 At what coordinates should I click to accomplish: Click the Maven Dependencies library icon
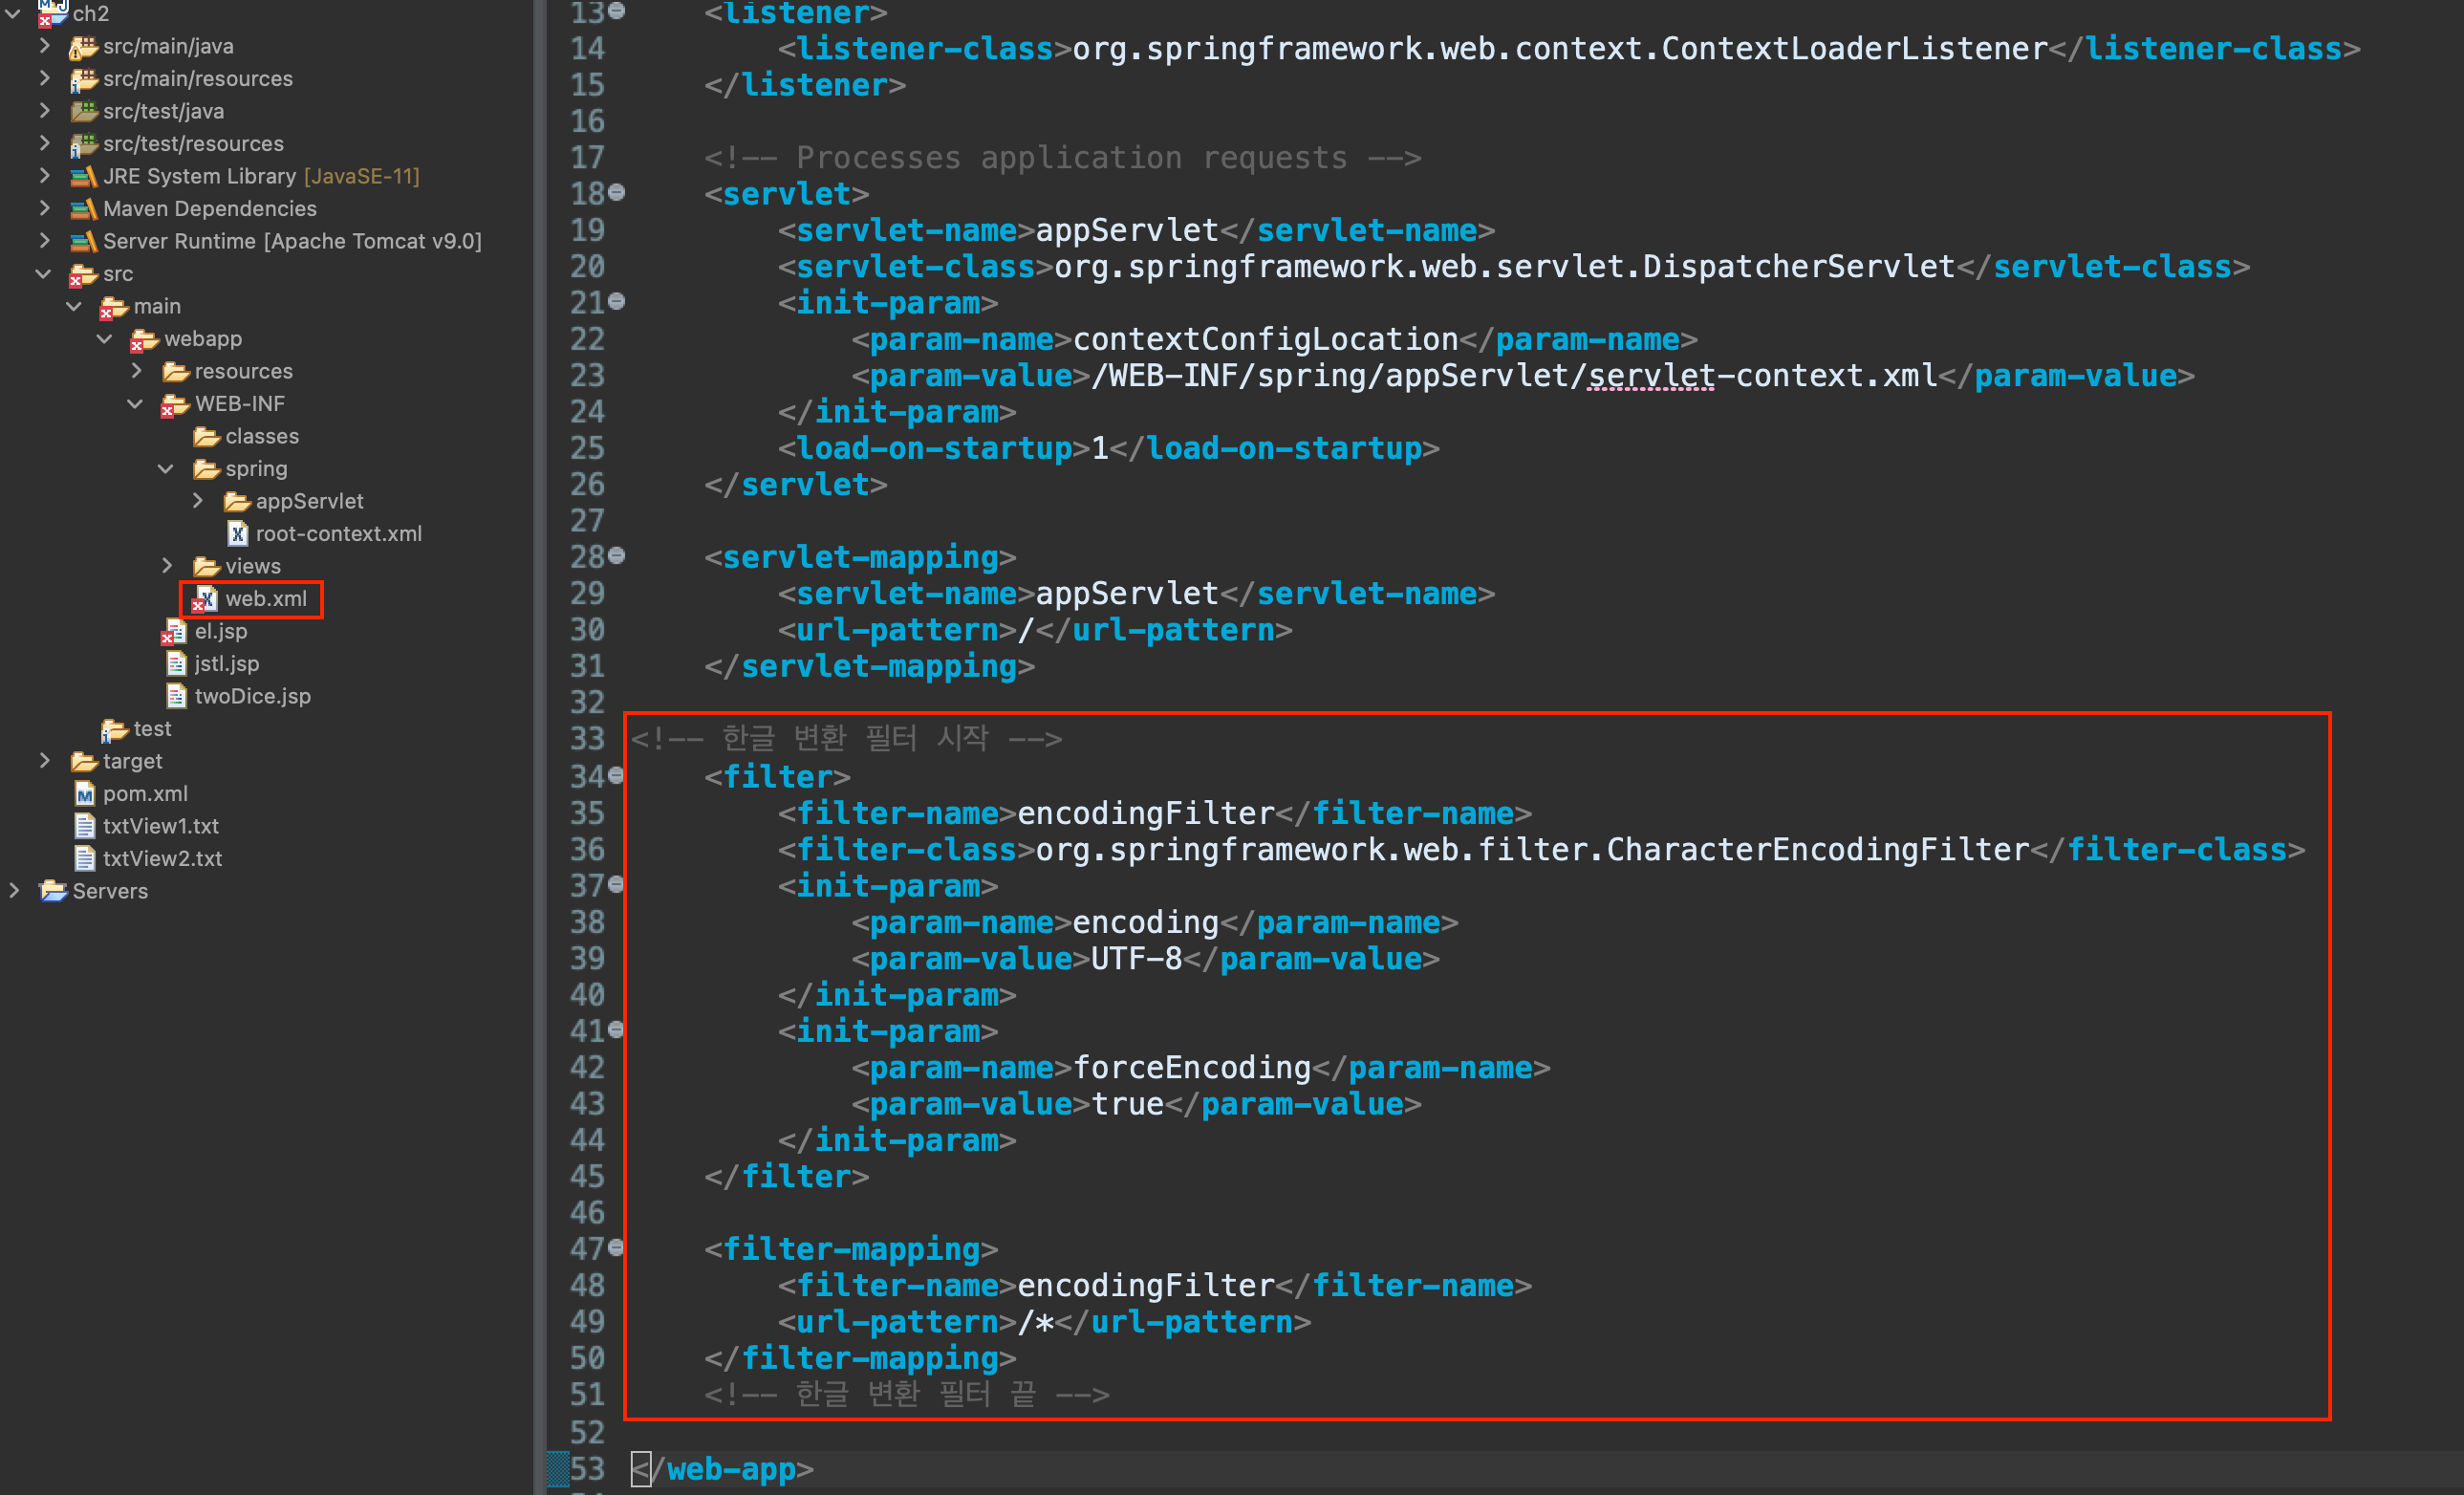click(83, 209)
